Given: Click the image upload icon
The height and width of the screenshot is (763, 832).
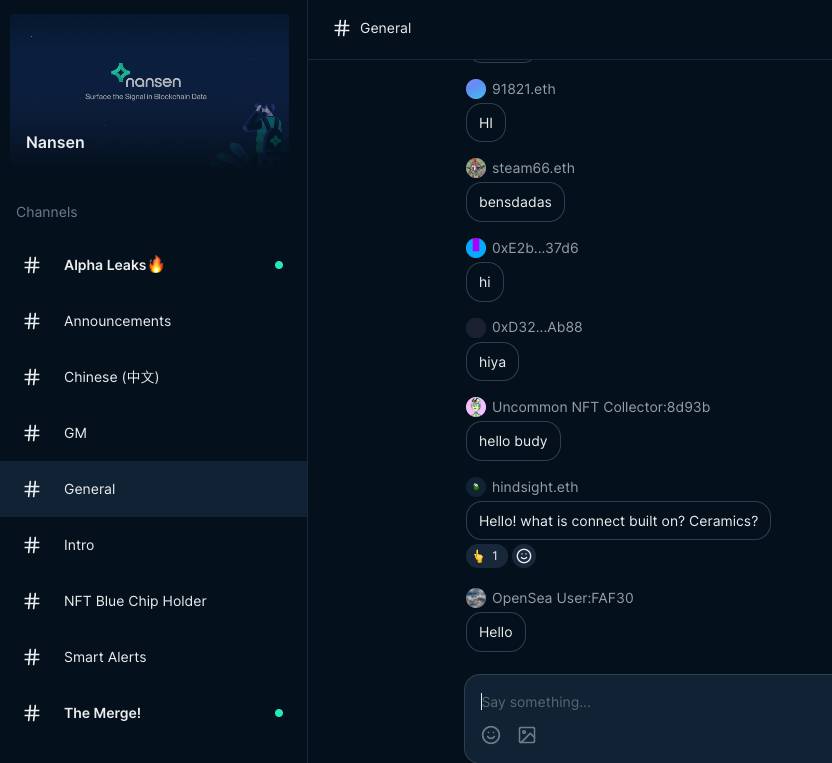Looking at the screenshot, I should pos(527,735).
